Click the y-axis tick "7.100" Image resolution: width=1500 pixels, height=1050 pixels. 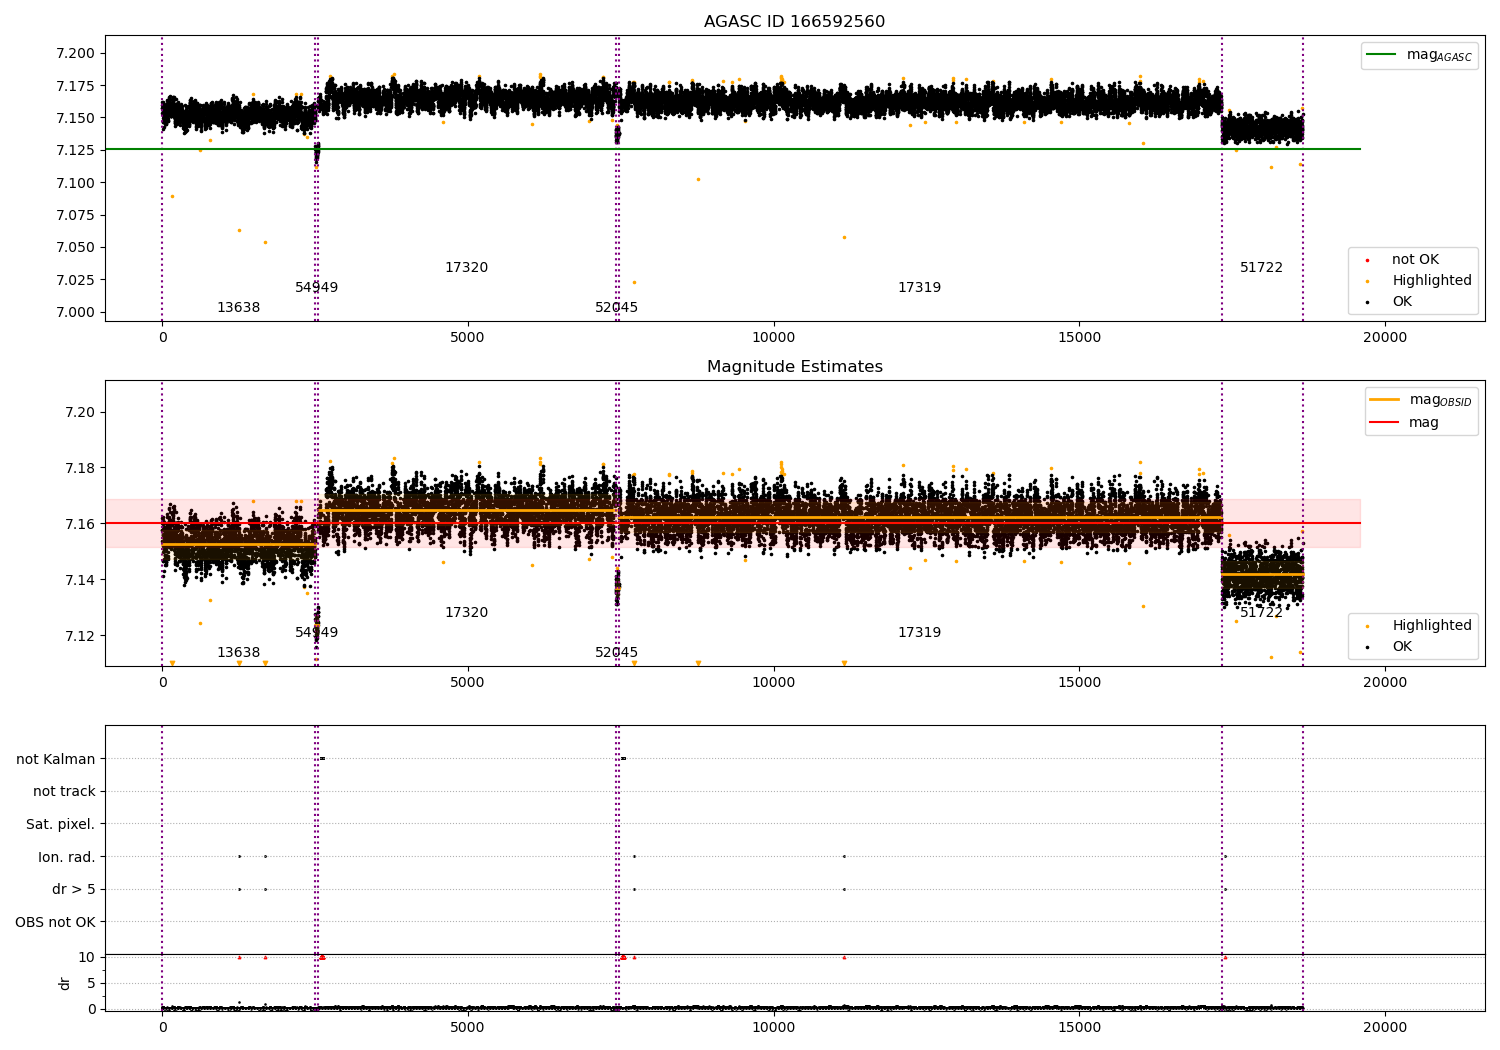(76, 183)
